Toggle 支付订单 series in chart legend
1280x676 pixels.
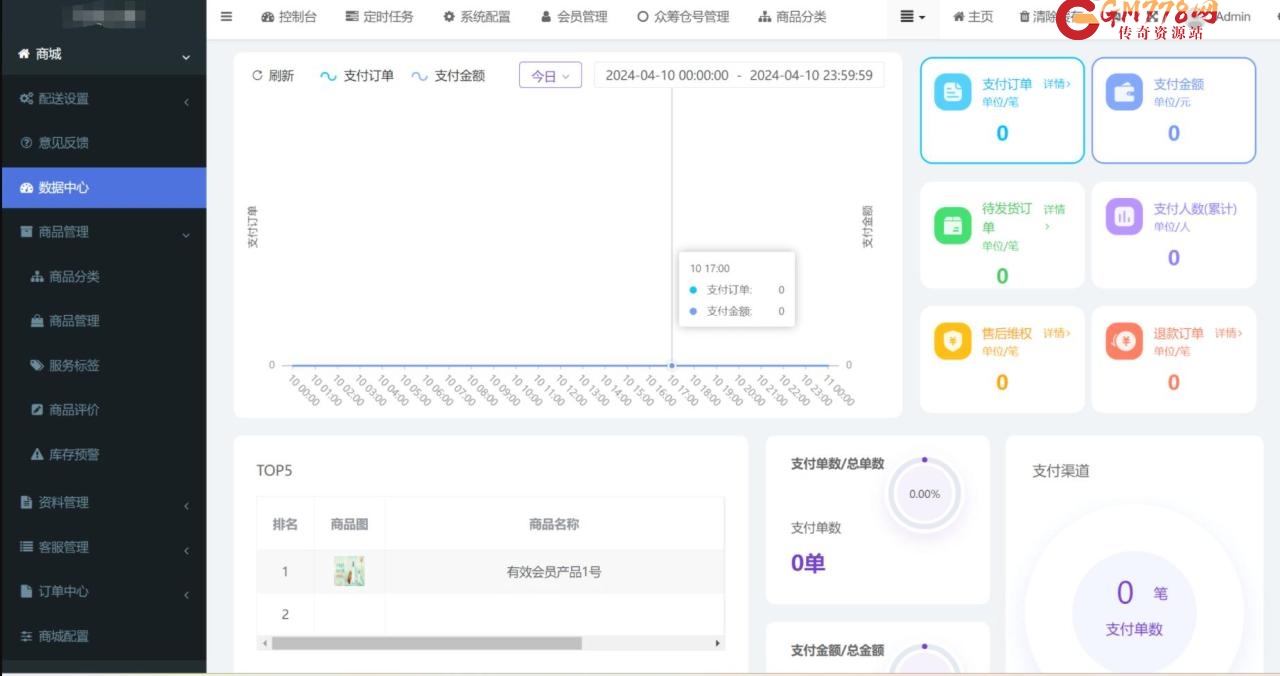coord(357,76)
